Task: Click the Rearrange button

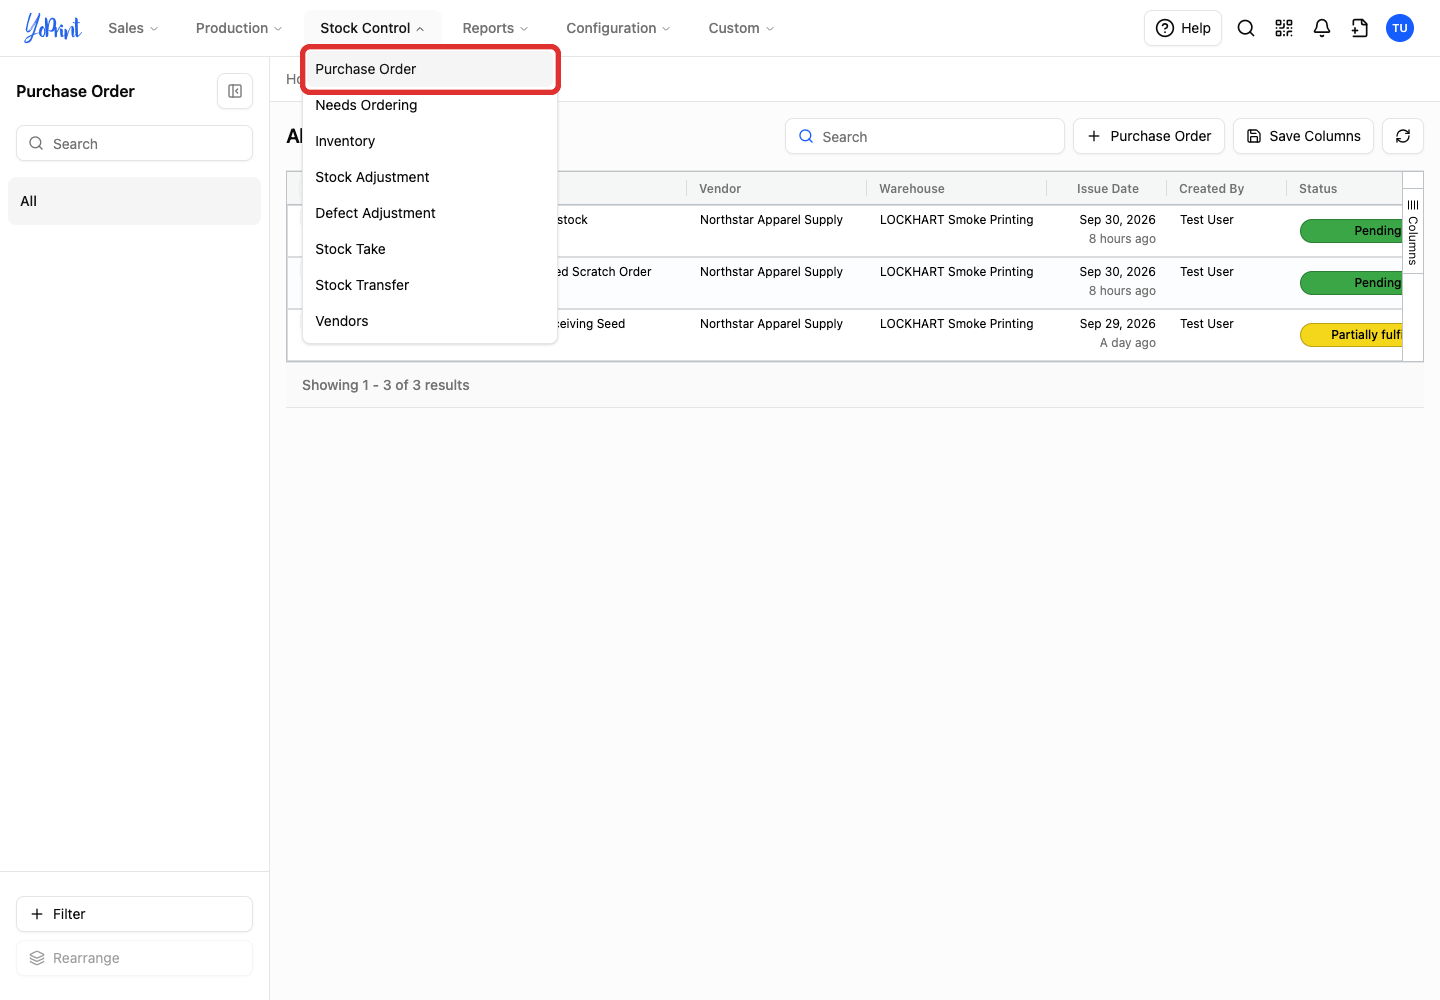Action: (x=134, y=958)
